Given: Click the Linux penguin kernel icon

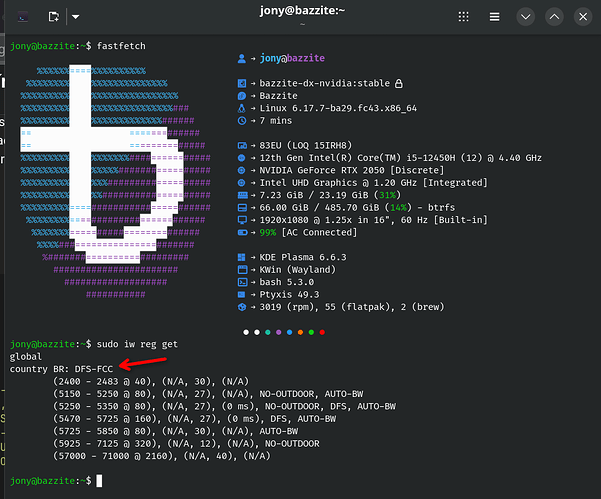Looking at the screenshot, I should [242, 109].
